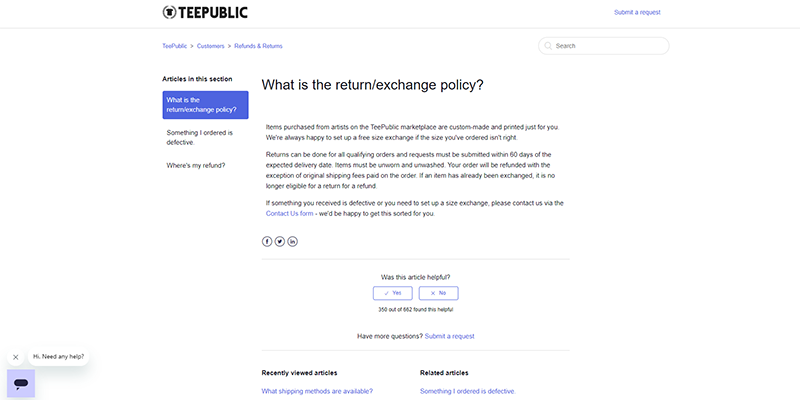The width and height of the screenshot is (800, 400).
Task: Open 'What shipping methods are available?' article
Action: (317, 391)
